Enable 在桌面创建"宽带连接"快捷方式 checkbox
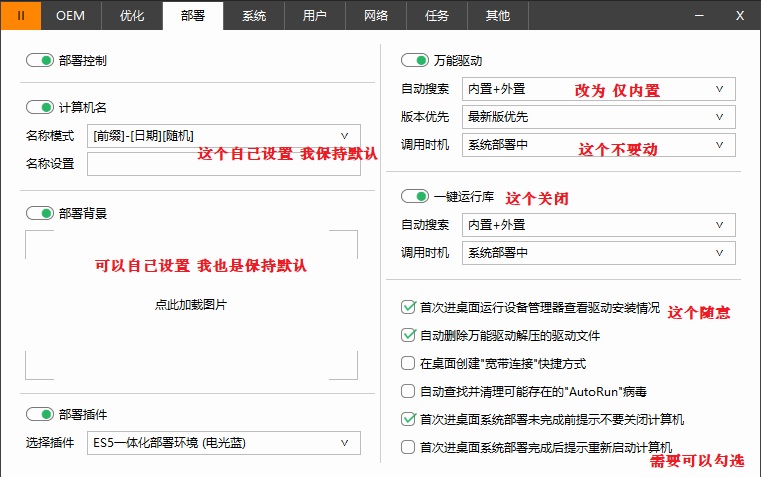The width and height of the screenshot is (761, 477). point(407,363)
